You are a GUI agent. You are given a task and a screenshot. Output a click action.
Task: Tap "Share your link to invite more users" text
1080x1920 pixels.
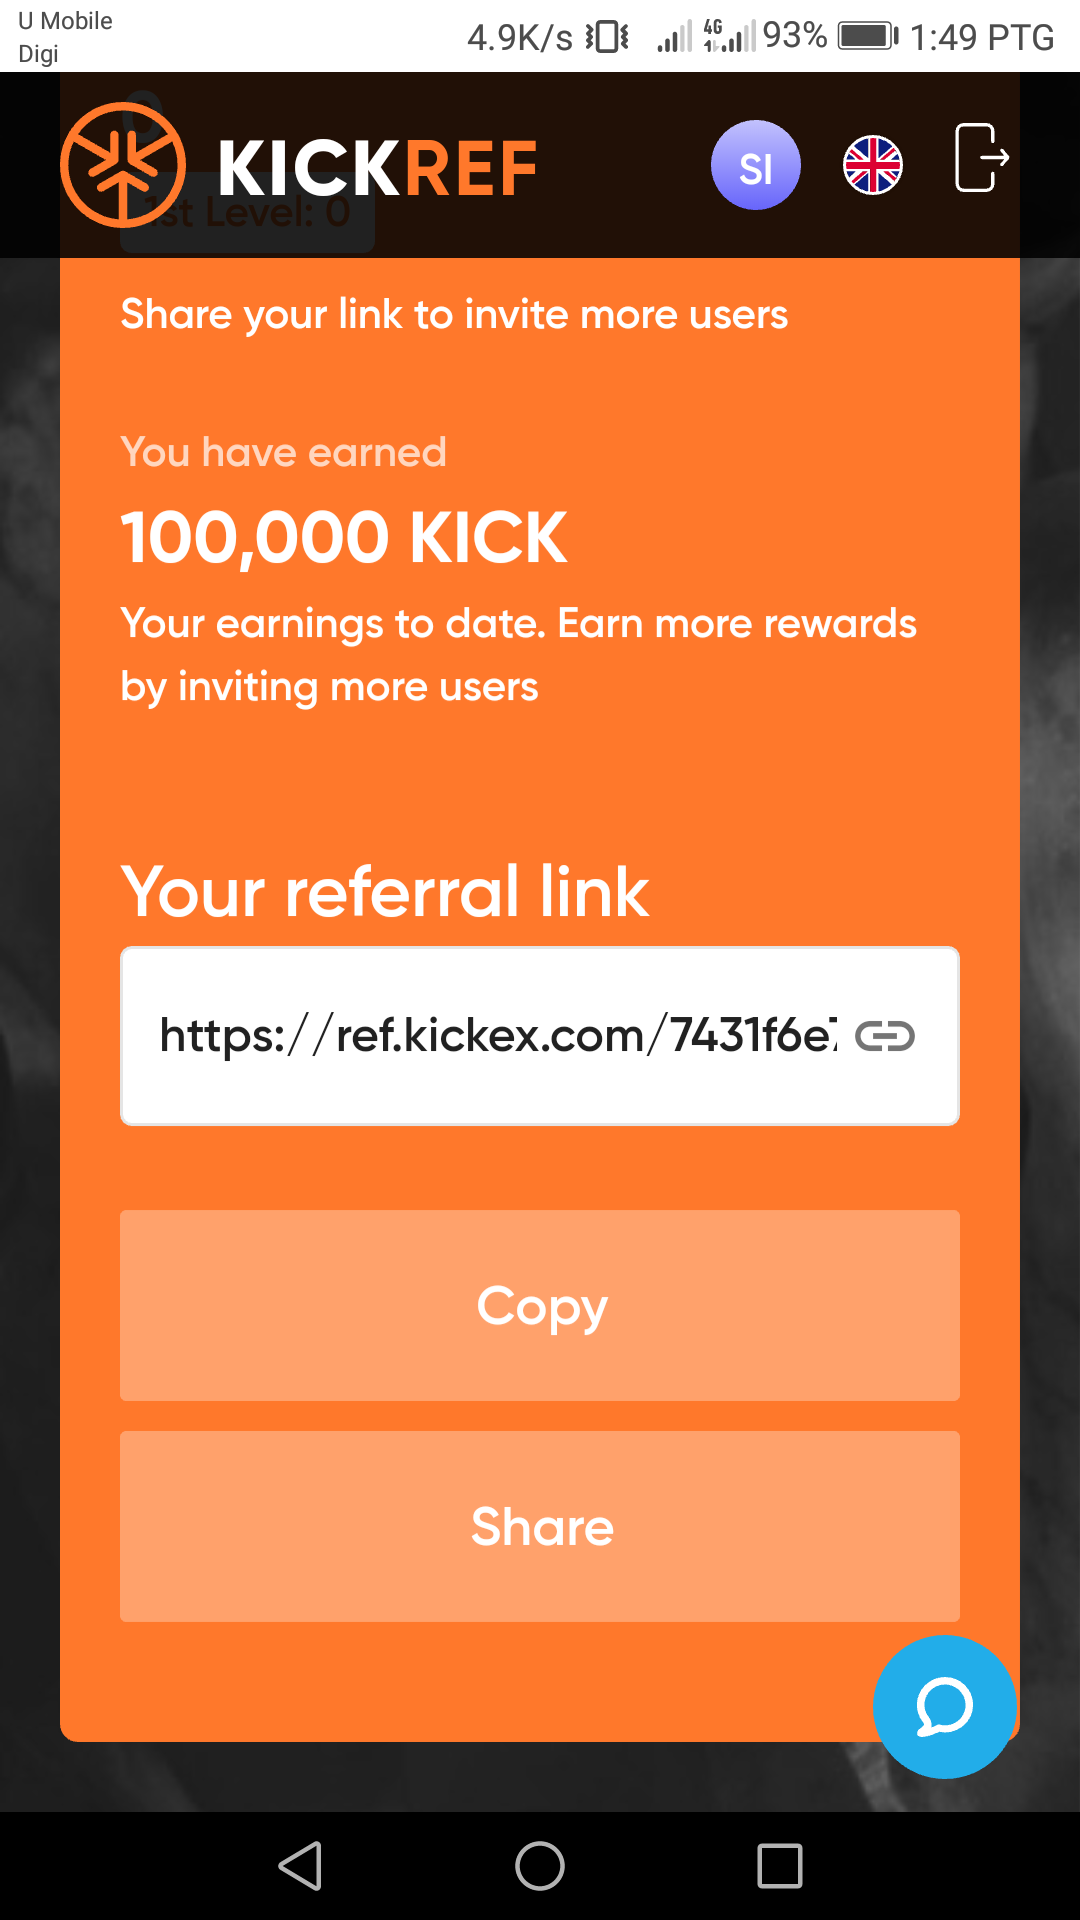(454, 314)
